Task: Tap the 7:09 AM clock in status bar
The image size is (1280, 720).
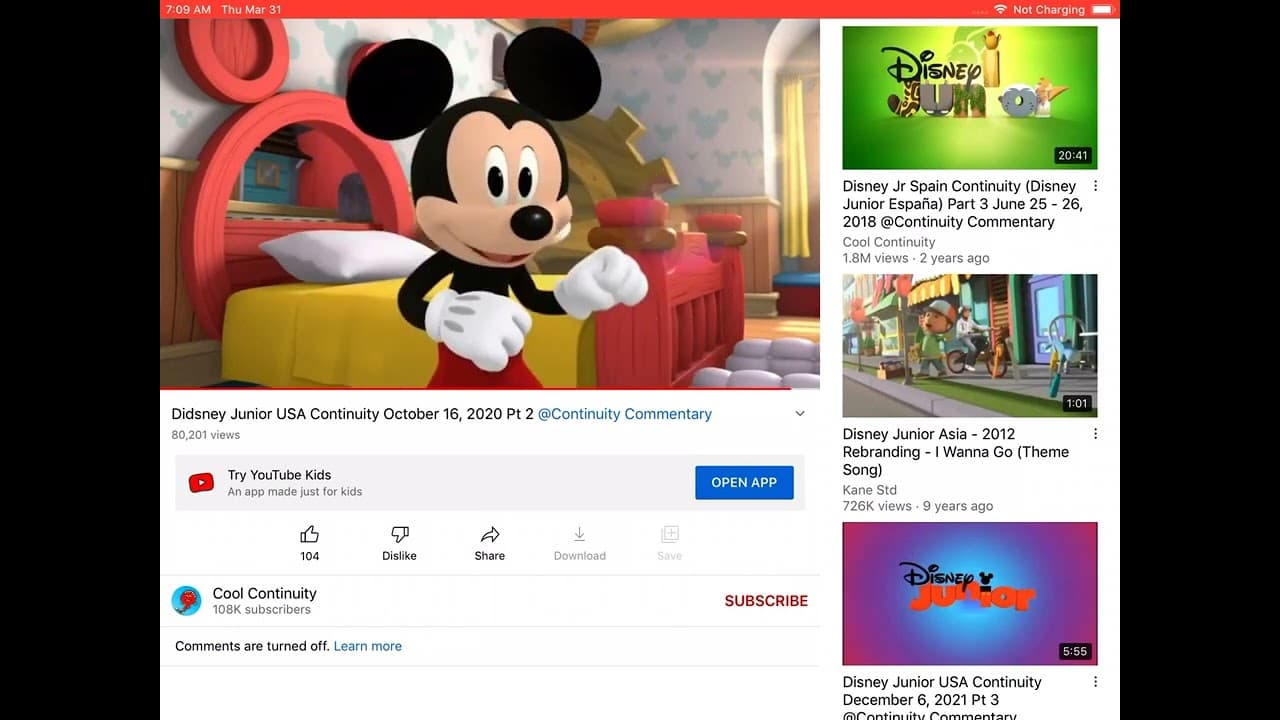Action: pos(188,9)
